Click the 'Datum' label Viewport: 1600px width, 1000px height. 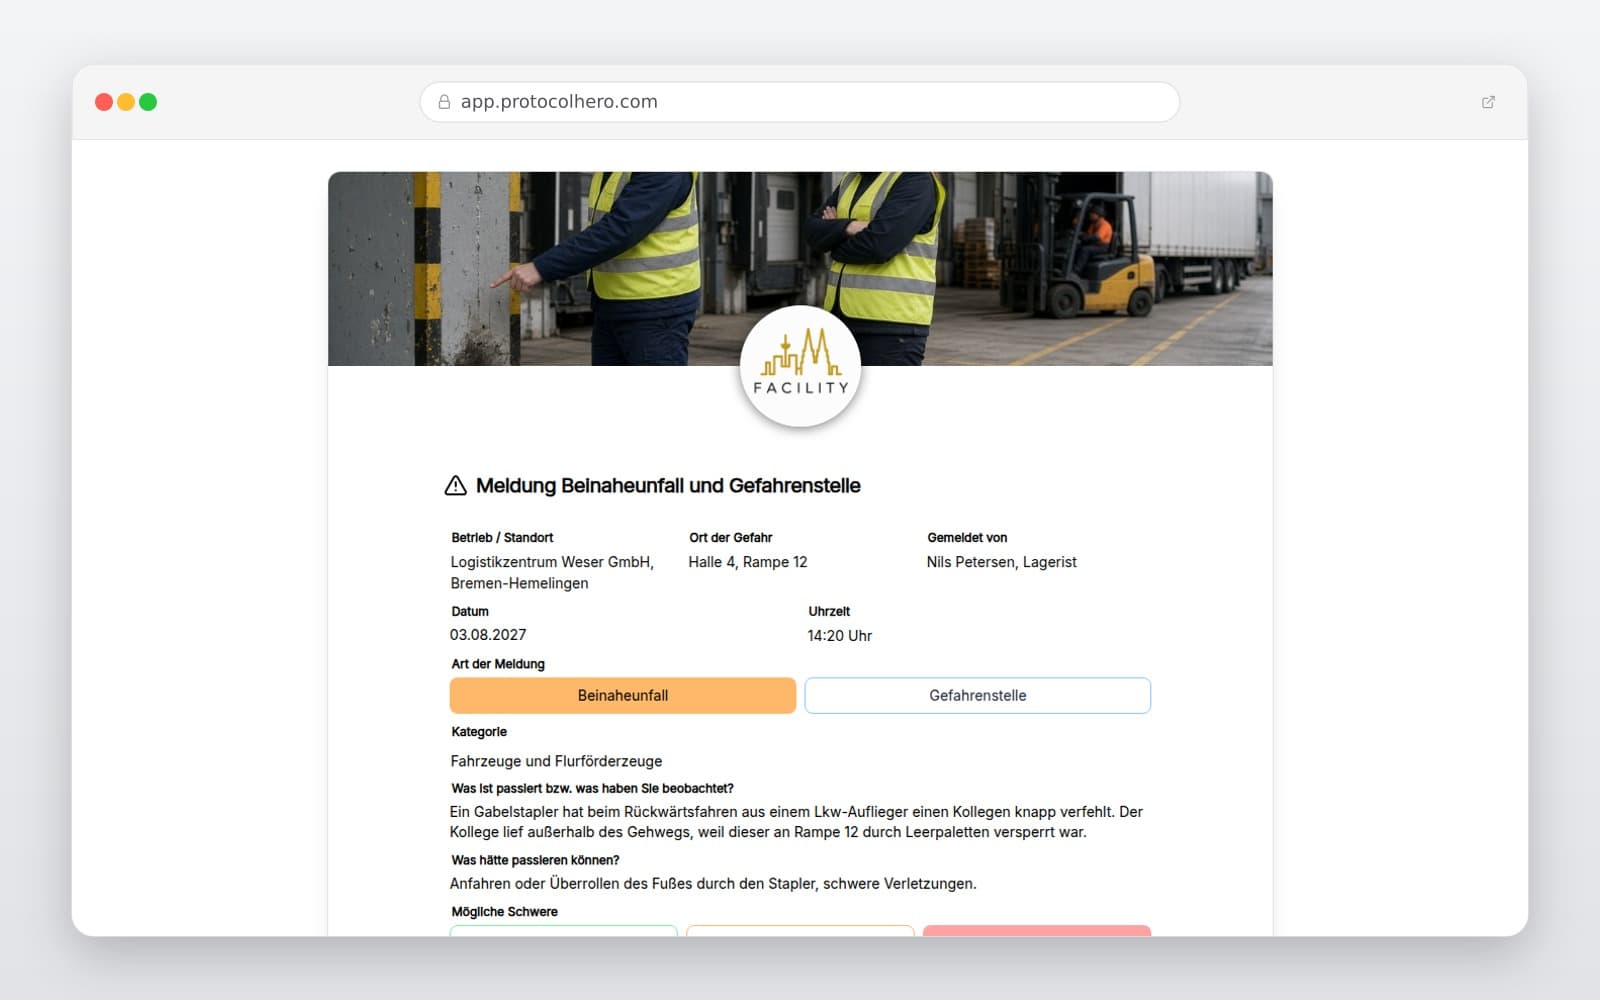[x=470, y=612]
